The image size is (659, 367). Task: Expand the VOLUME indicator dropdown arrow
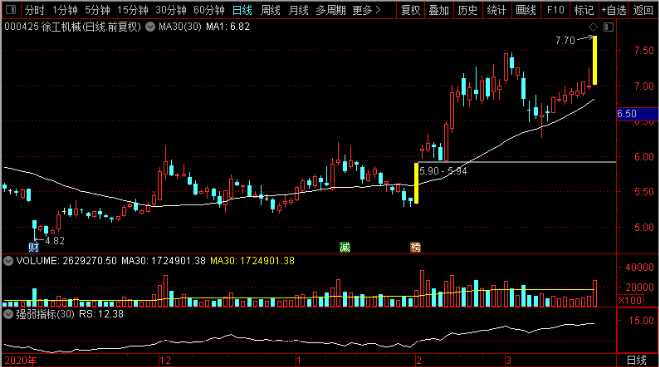(x=8, y=261)
